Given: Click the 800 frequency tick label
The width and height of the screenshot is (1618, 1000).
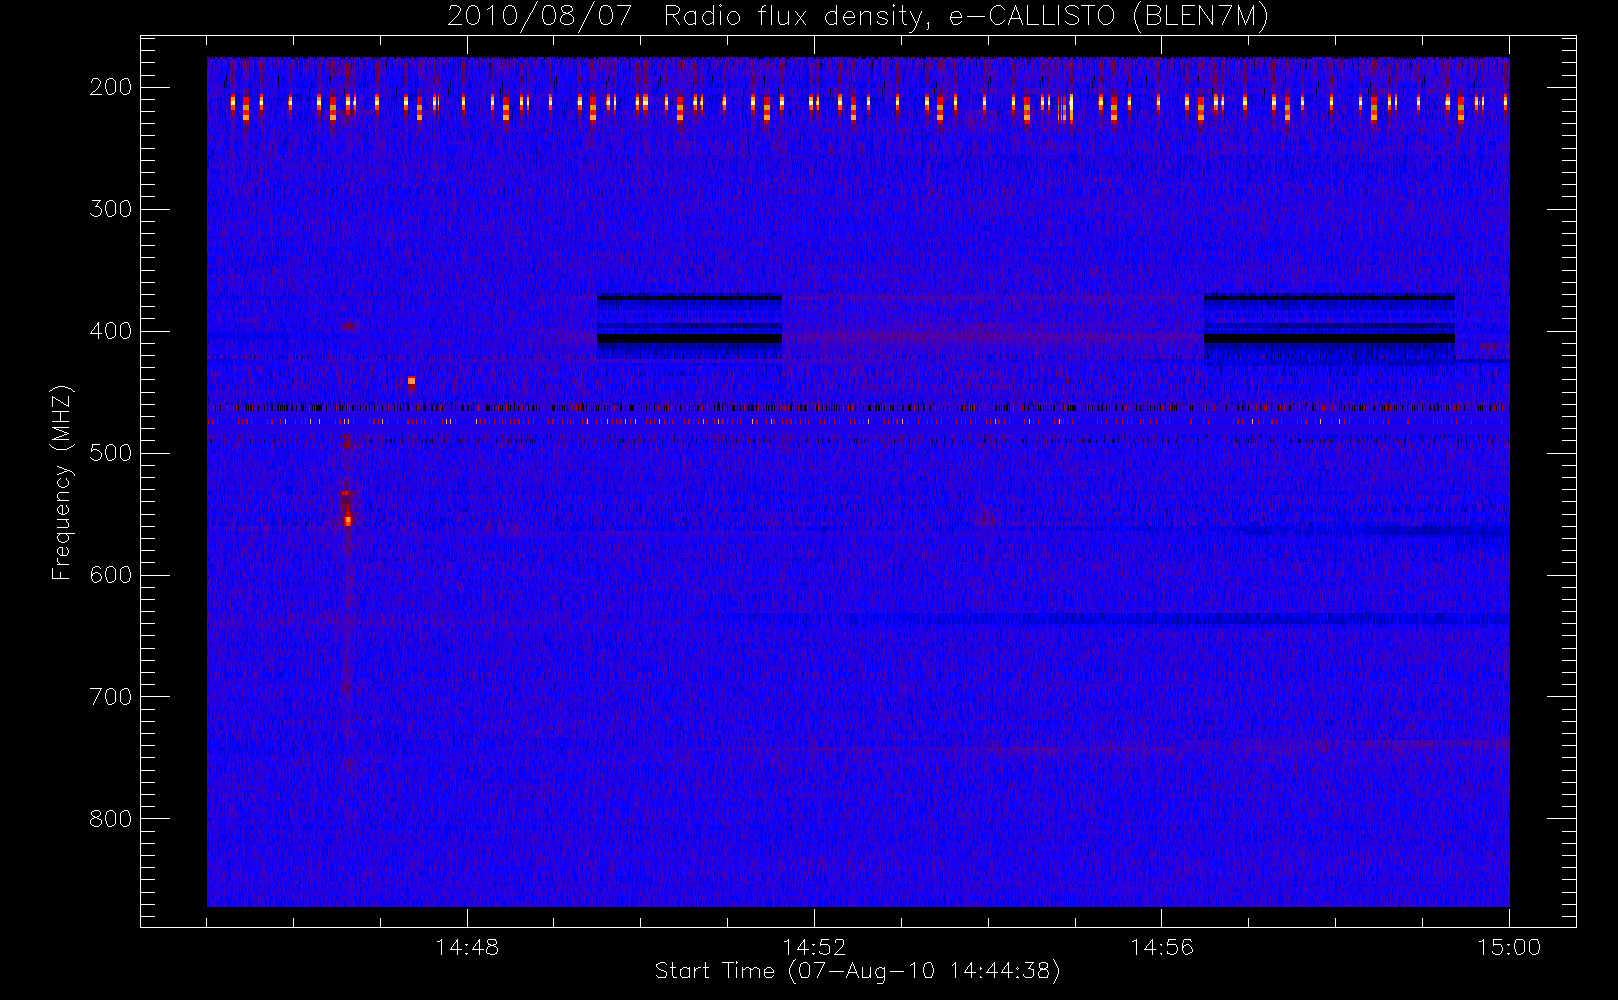Looking at the screenshot, I should click(x=110, y=819).
